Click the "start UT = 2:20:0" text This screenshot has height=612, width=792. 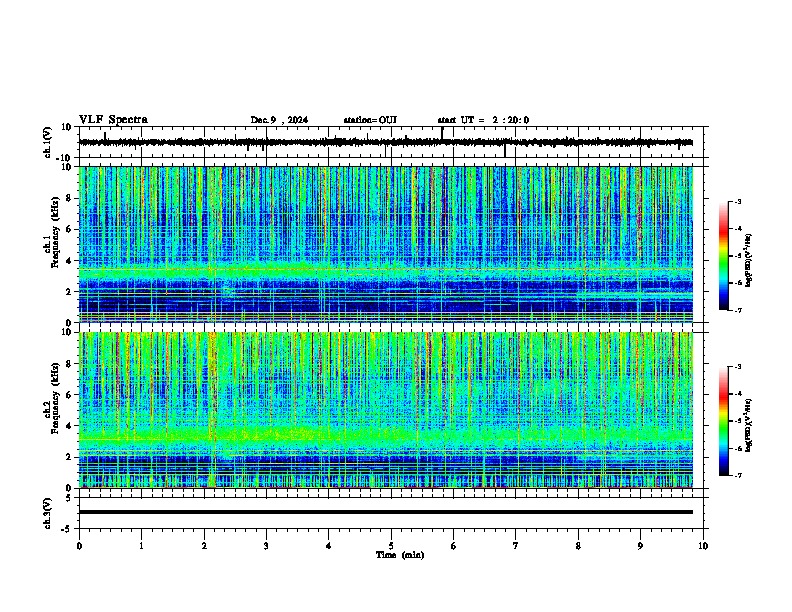point(483,120)
